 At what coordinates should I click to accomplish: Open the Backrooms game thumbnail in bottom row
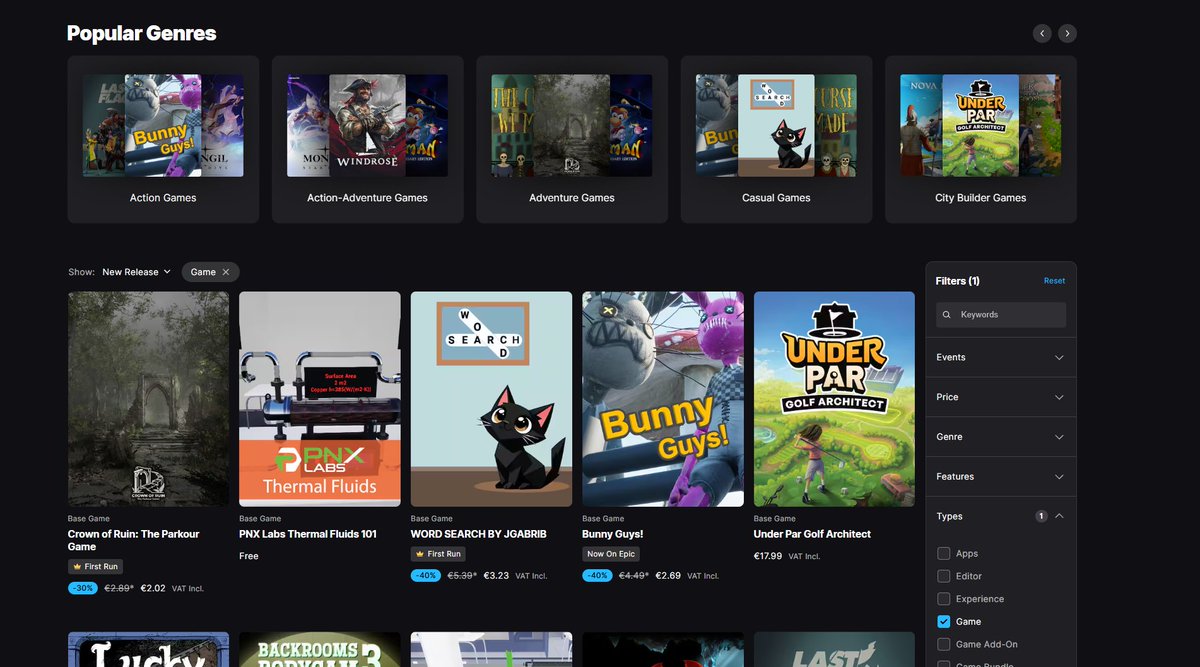click(320, 650)
